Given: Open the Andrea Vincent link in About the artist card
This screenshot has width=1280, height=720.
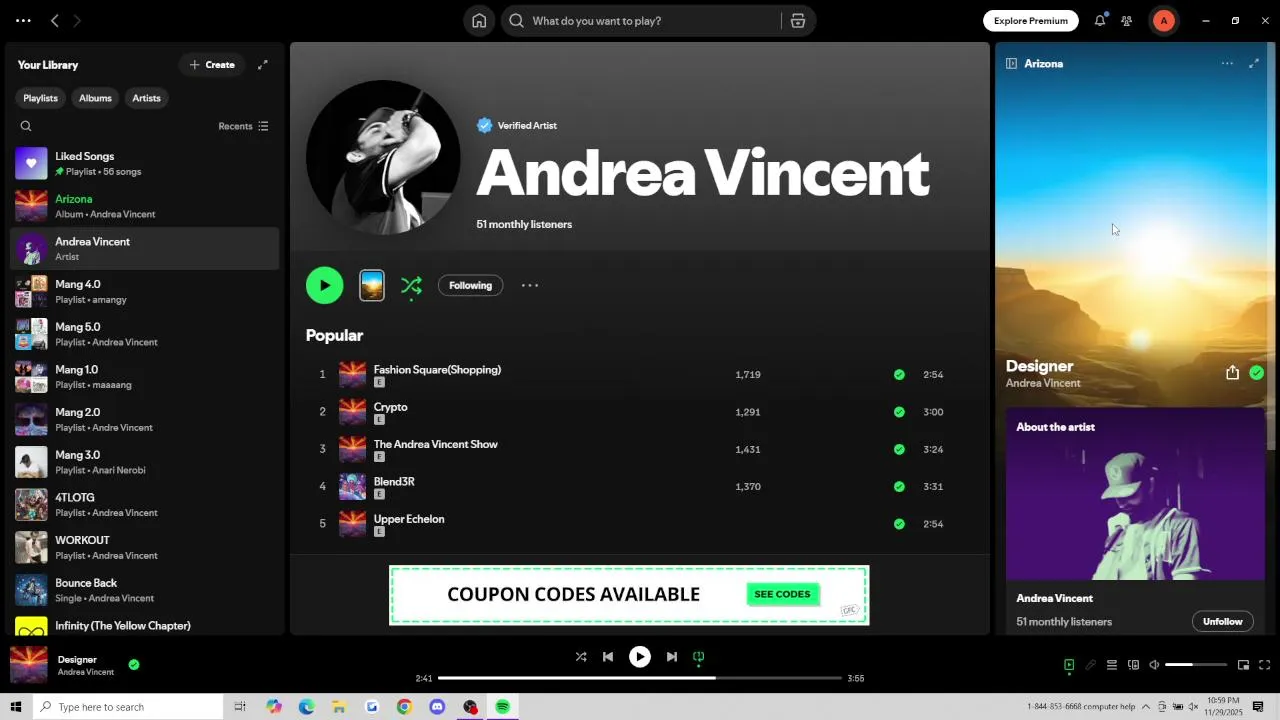Looking at the screenshot, I should pyautogui.click(x=1054, y=599).
